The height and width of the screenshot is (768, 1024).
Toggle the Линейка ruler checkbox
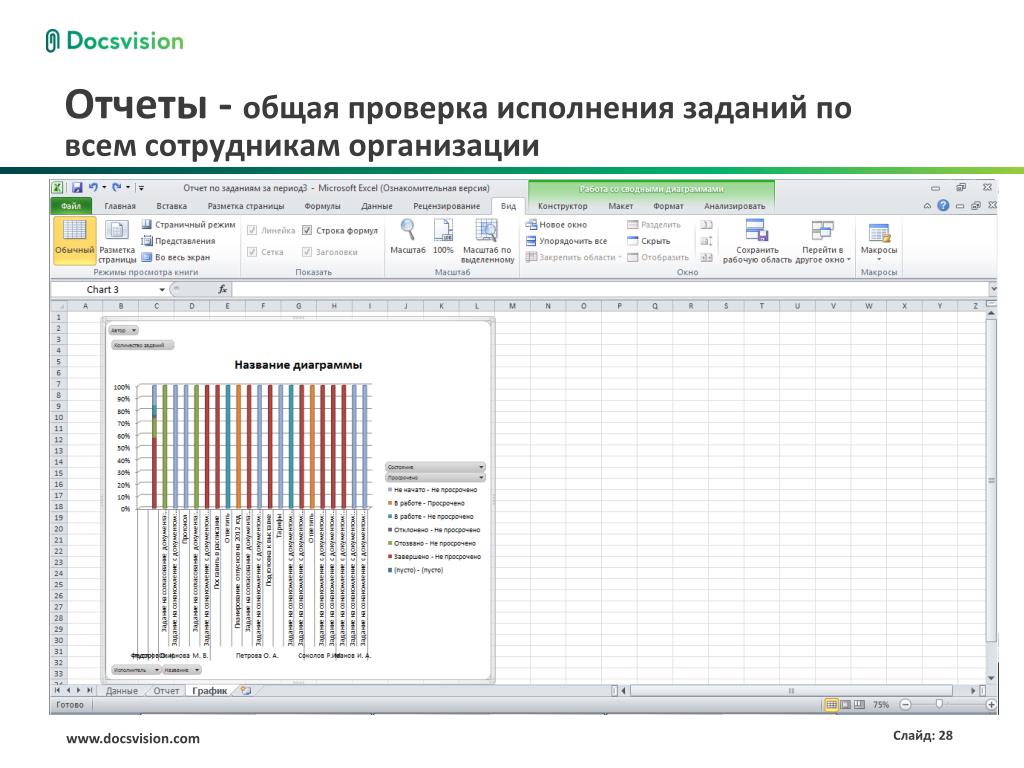[x=252, y=231]
